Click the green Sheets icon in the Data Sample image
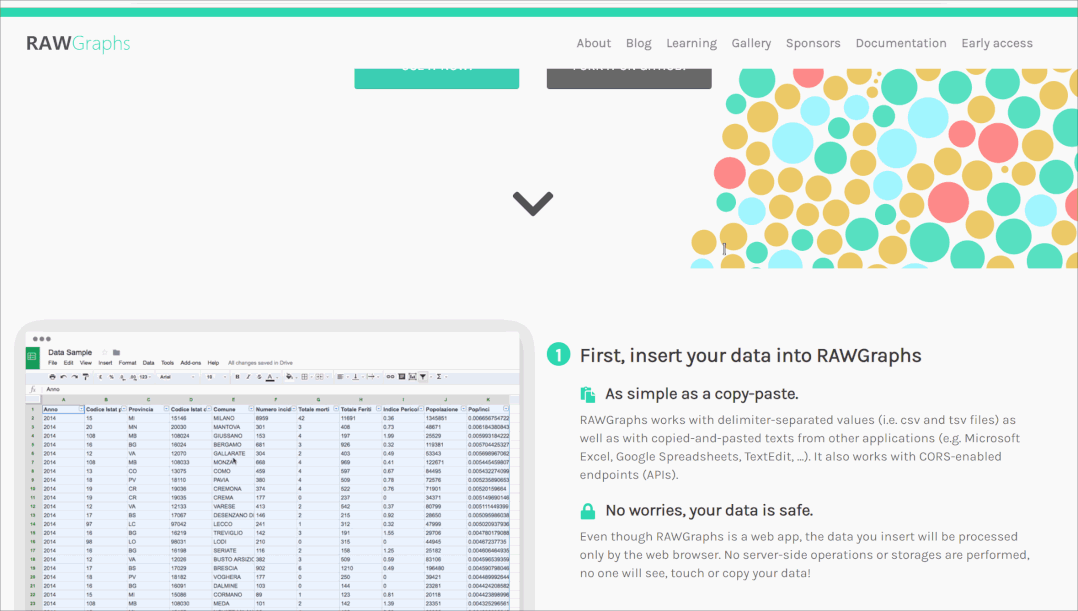The width and height of the screenshot is (1078, 611). [32, 357]
